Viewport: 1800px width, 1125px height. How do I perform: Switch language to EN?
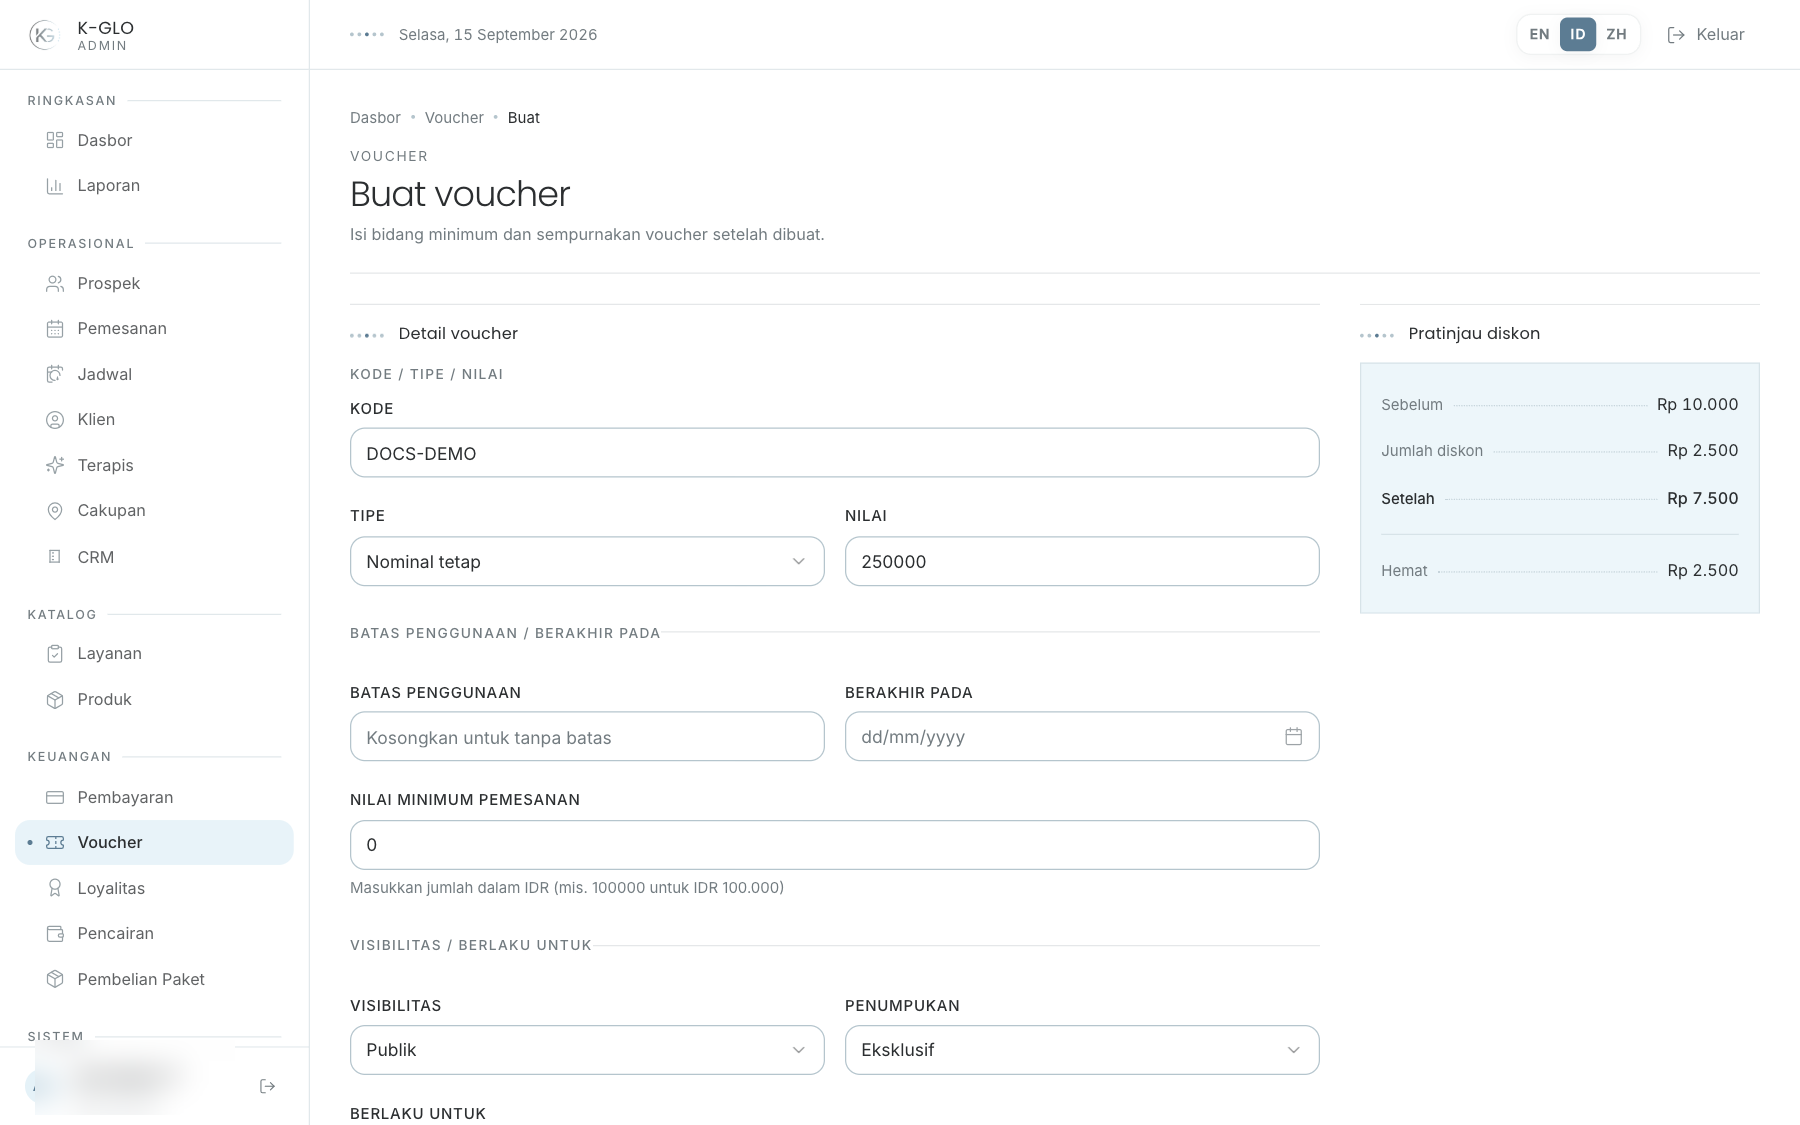coord(1539,34)
